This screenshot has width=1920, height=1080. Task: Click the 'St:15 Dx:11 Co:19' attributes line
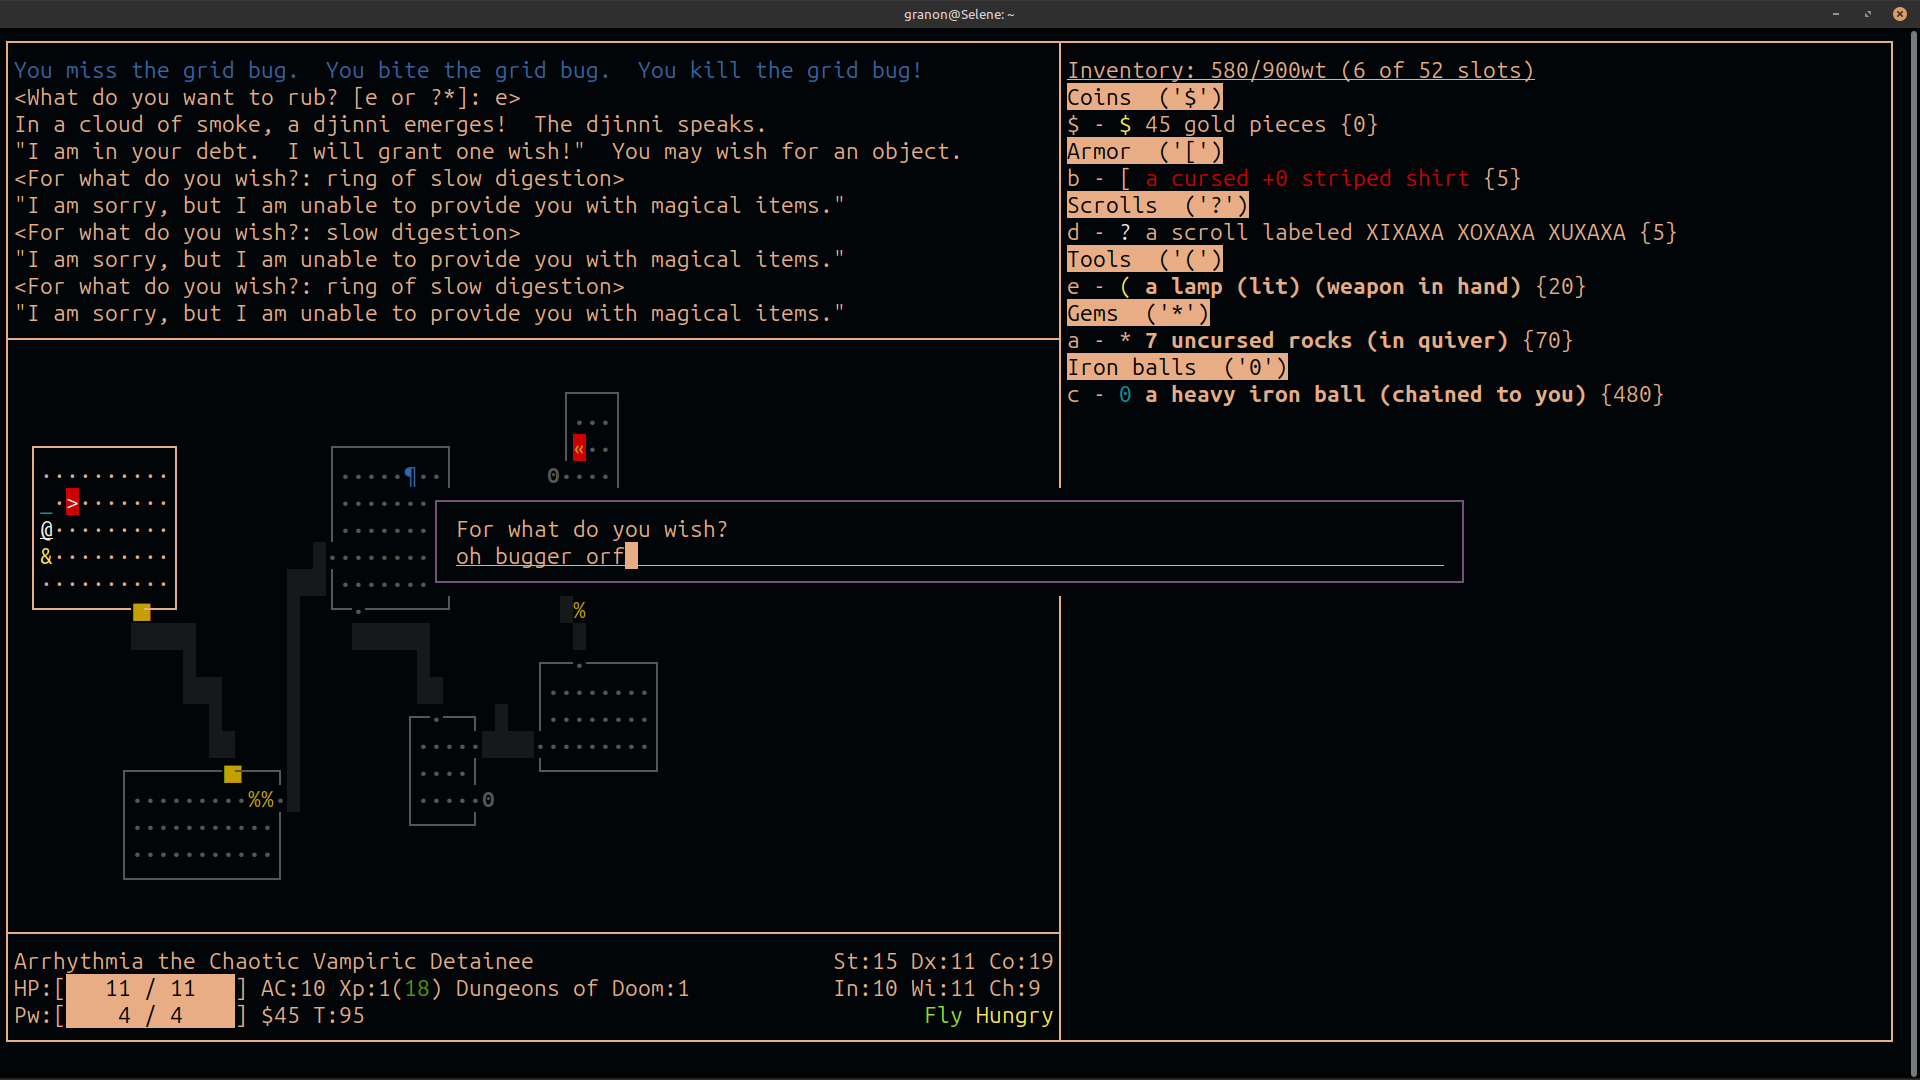[943, 961]
